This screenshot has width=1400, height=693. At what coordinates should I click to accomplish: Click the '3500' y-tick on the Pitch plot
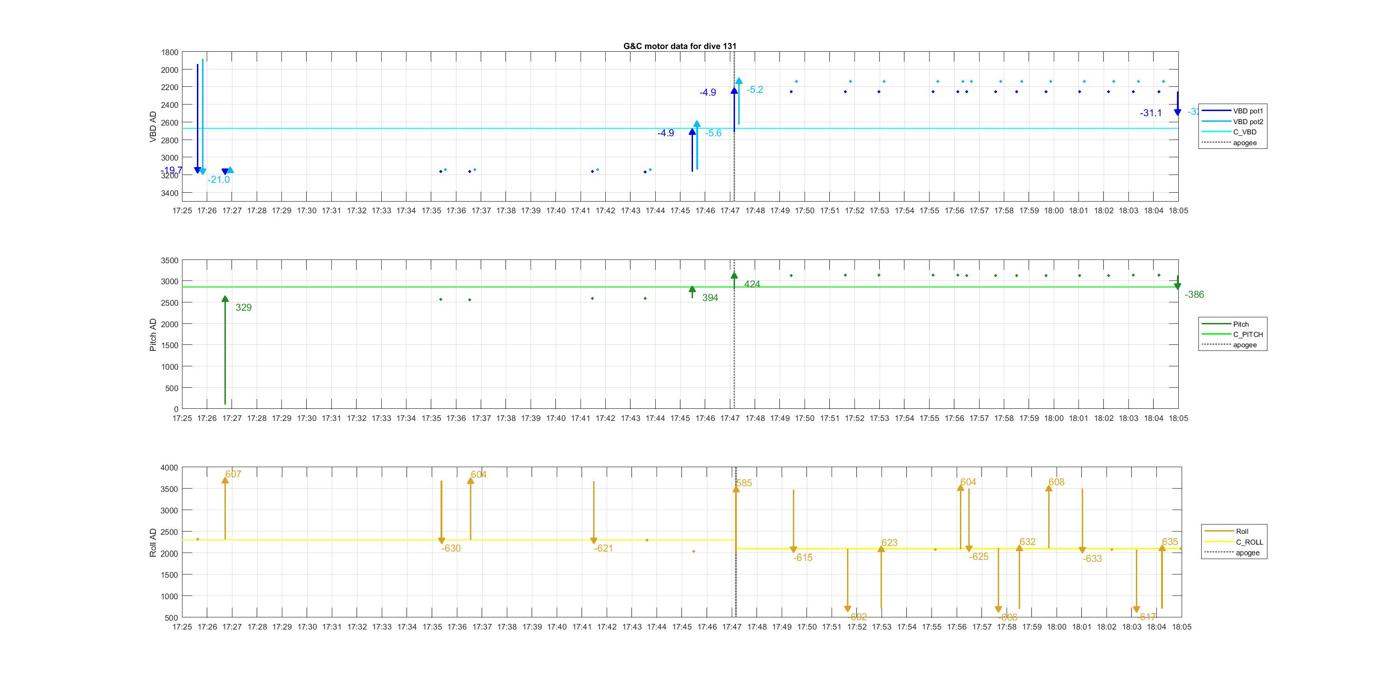point(169,260)
